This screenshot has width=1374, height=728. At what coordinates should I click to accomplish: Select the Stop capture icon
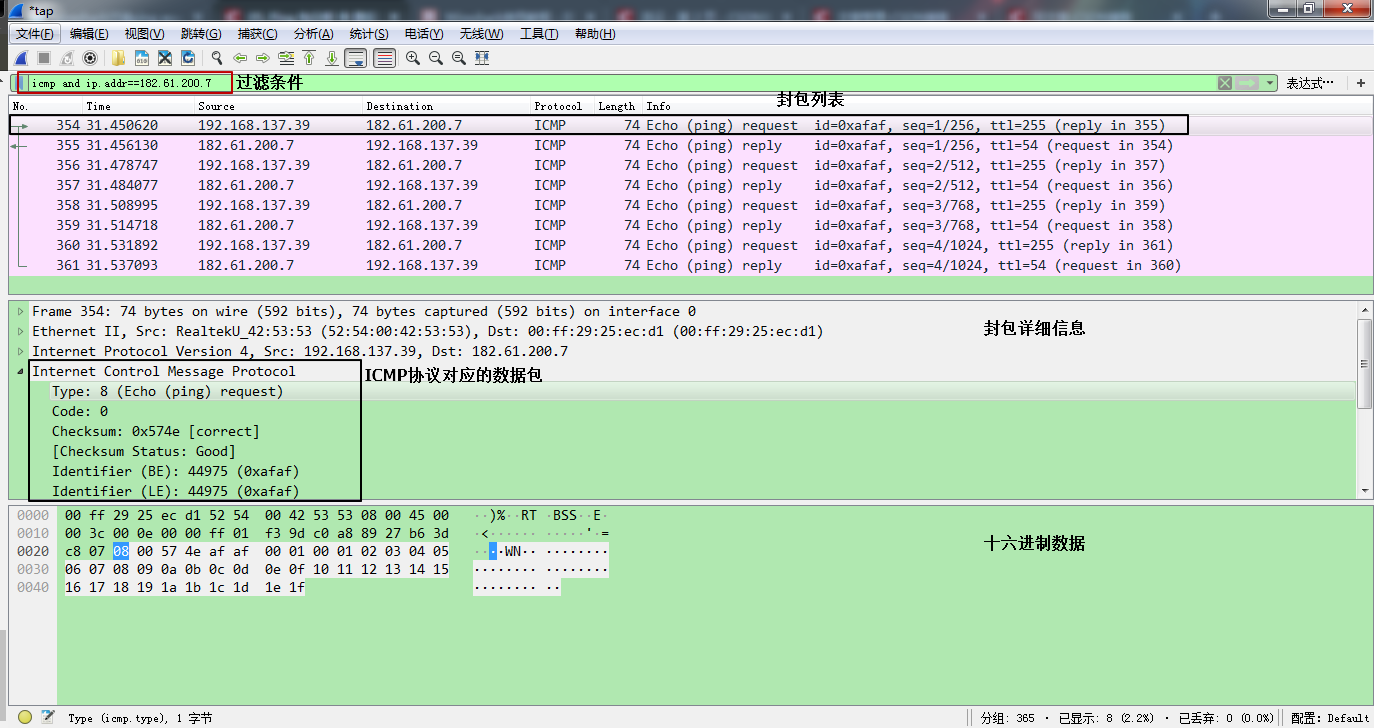click(42, 57)
